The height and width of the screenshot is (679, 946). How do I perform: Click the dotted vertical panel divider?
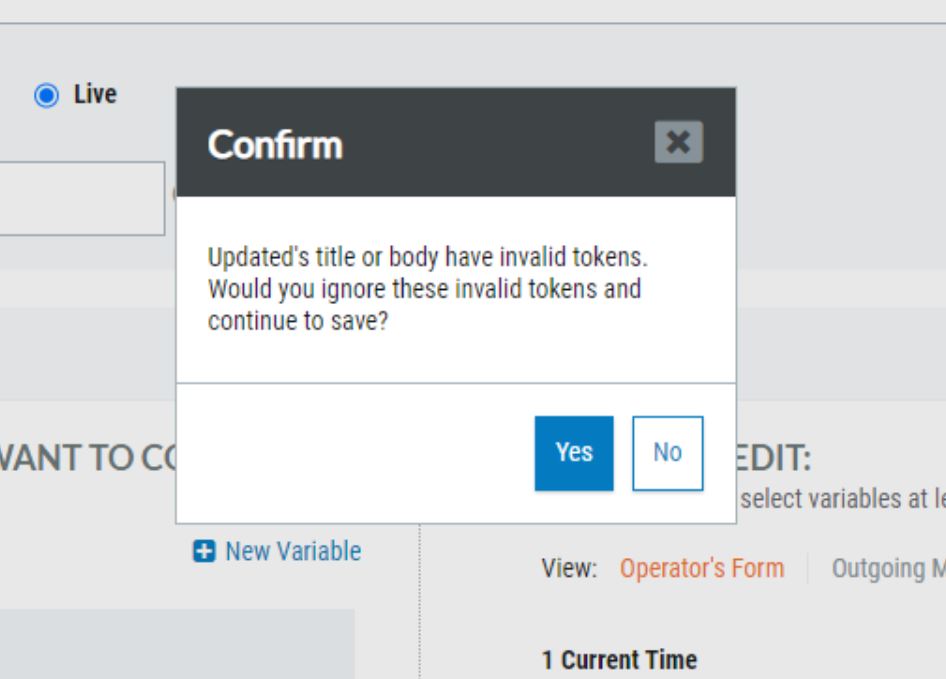coord(419,601)
